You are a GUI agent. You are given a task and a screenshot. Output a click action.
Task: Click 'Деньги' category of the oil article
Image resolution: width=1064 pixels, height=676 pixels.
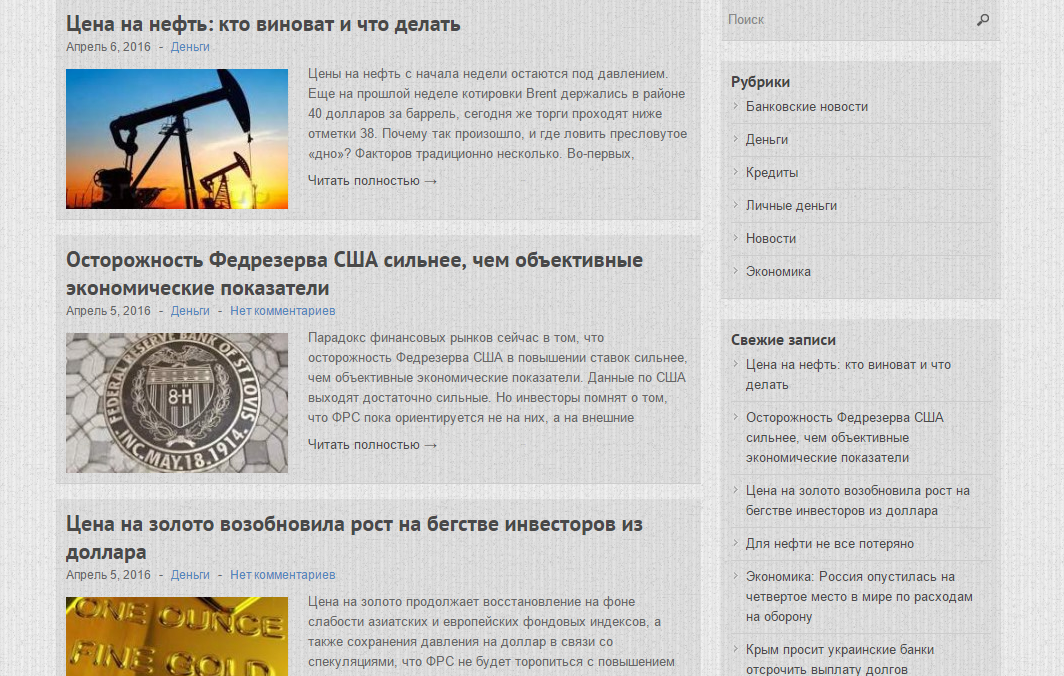click(x=190, y=47)
